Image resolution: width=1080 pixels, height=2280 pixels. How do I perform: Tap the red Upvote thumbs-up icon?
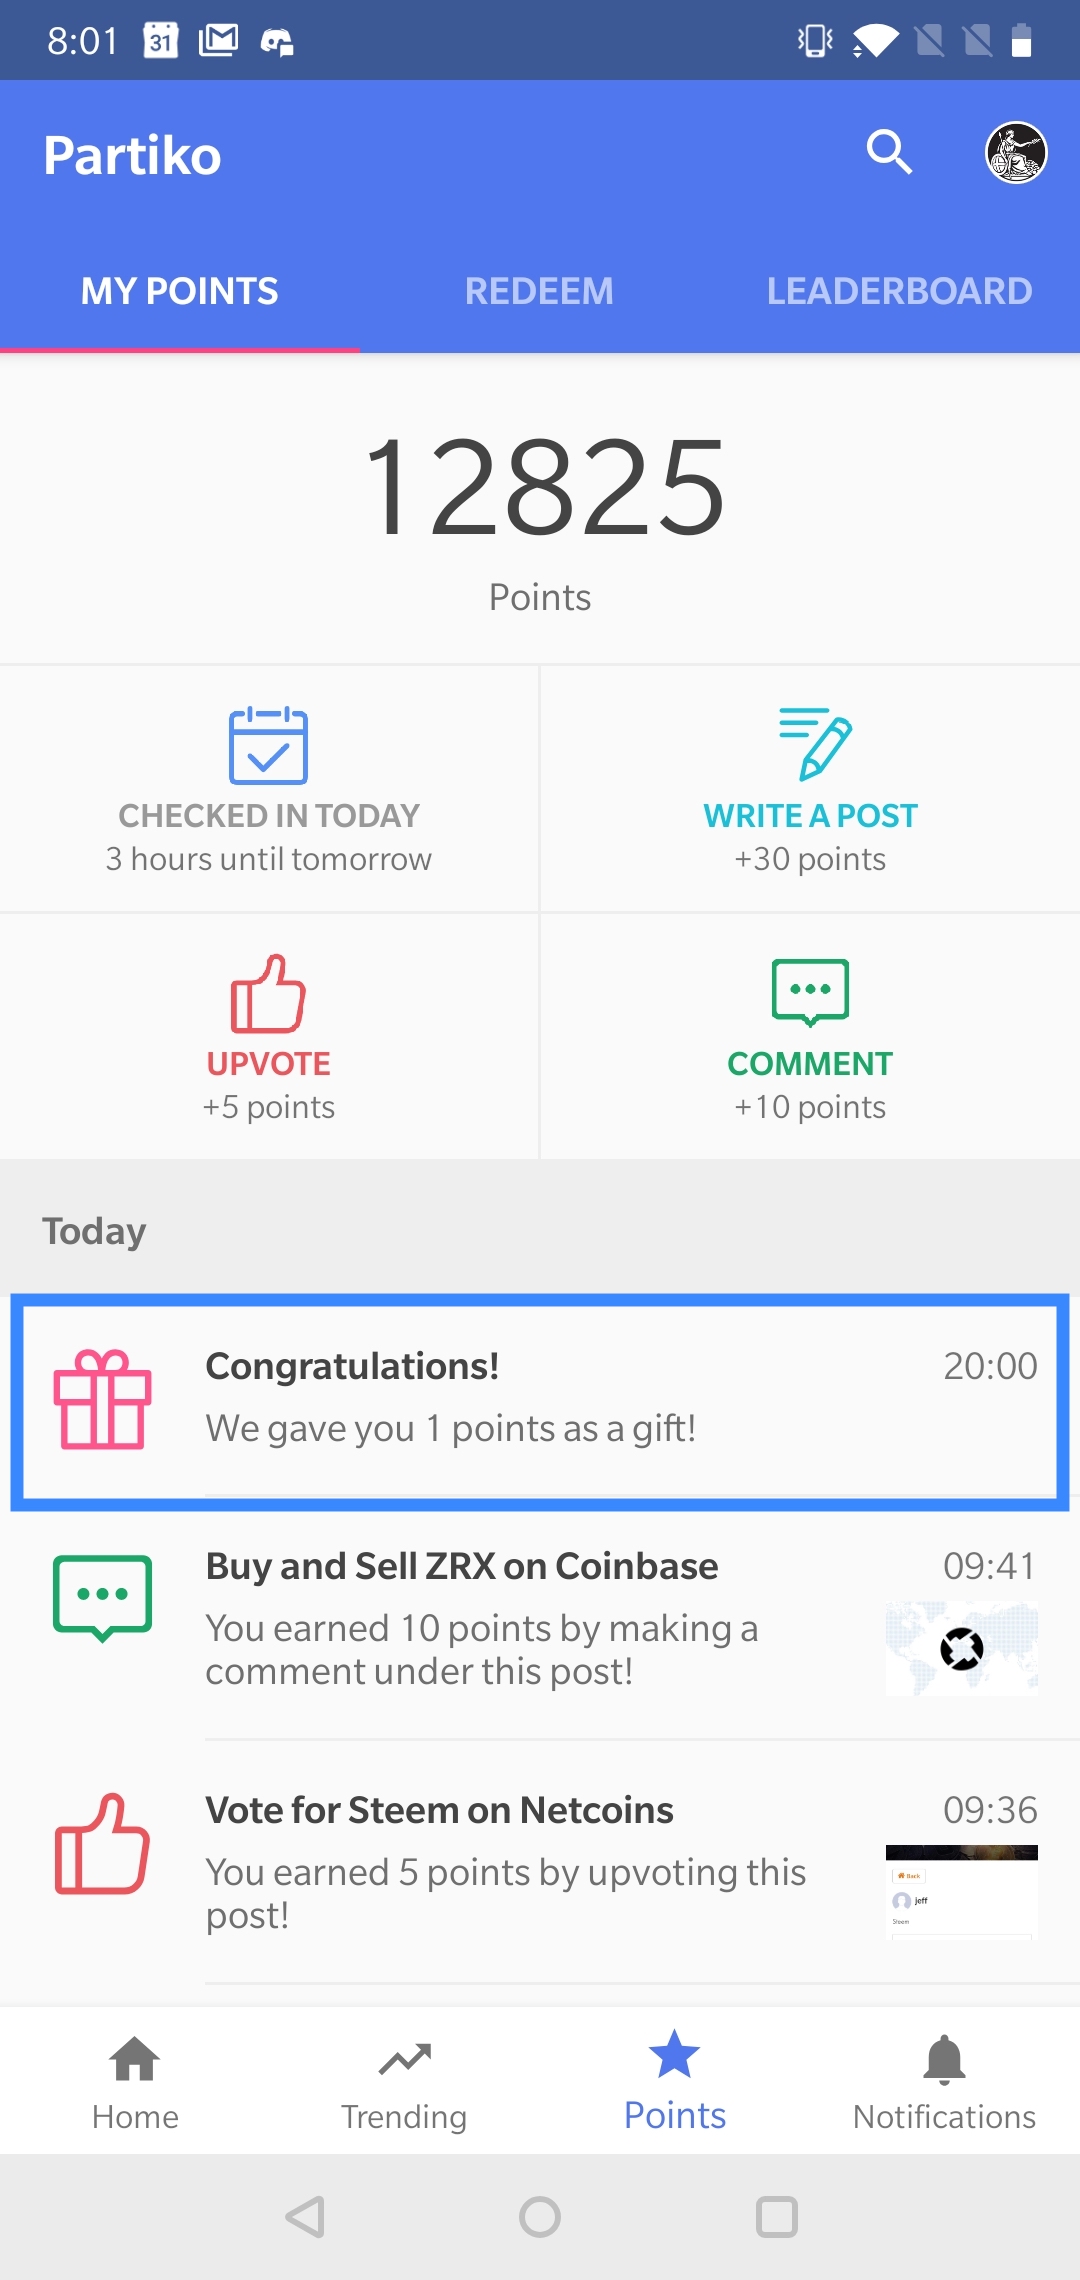[268, 993]
